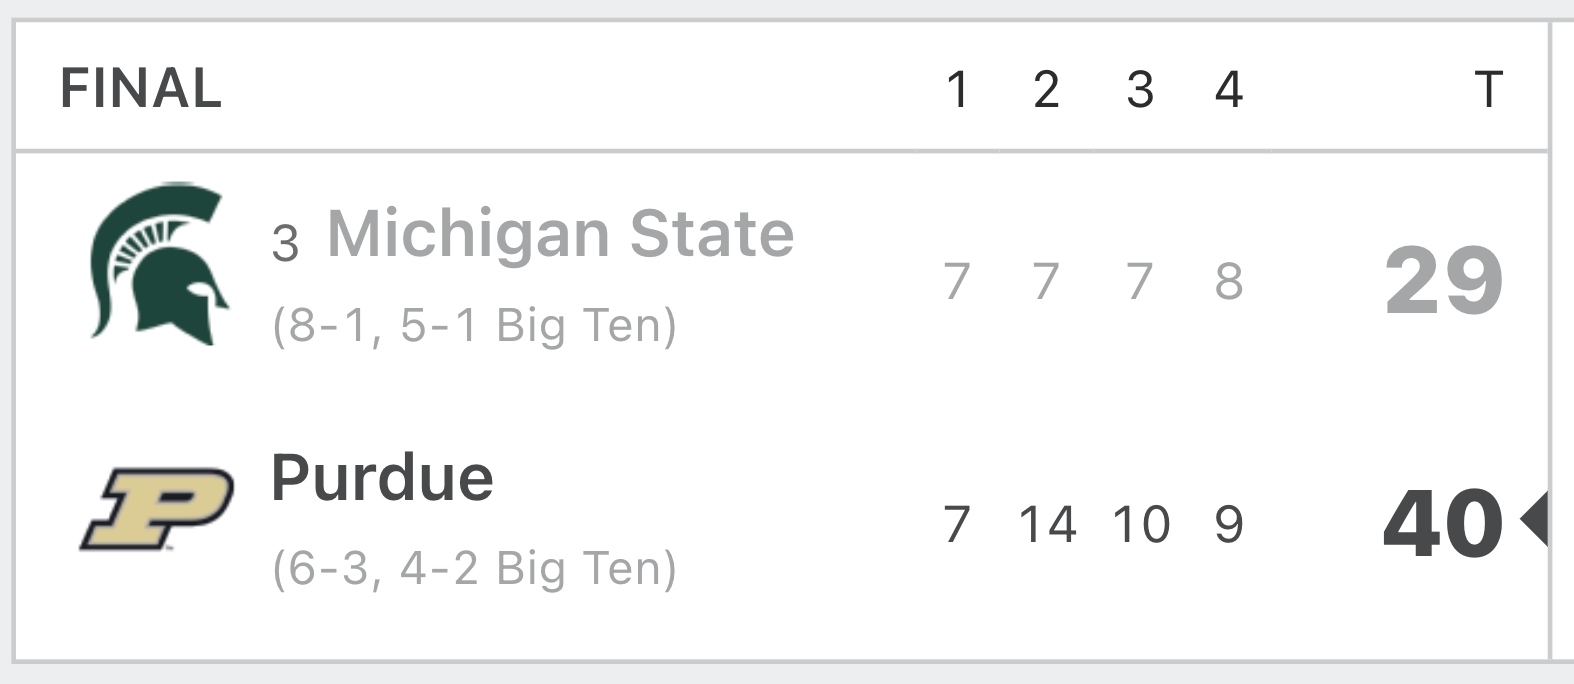This screenshot has width=1574, height=684.
Task: Click the Michigan State Spartans helmet logo
Action: [x=158, y=264]
